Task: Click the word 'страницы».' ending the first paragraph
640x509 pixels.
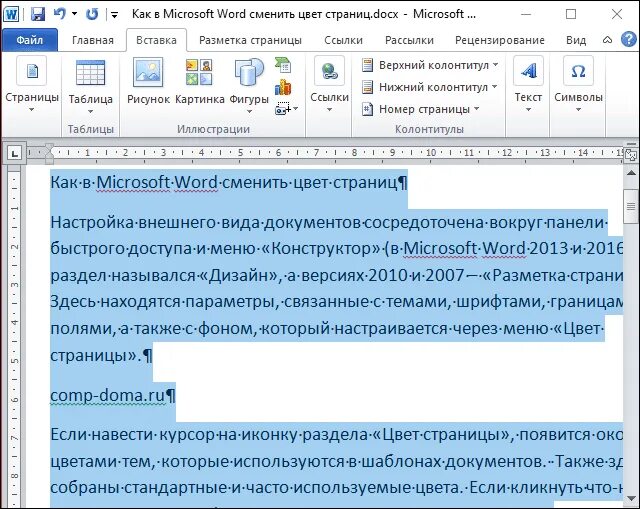Action: point(96,355)
